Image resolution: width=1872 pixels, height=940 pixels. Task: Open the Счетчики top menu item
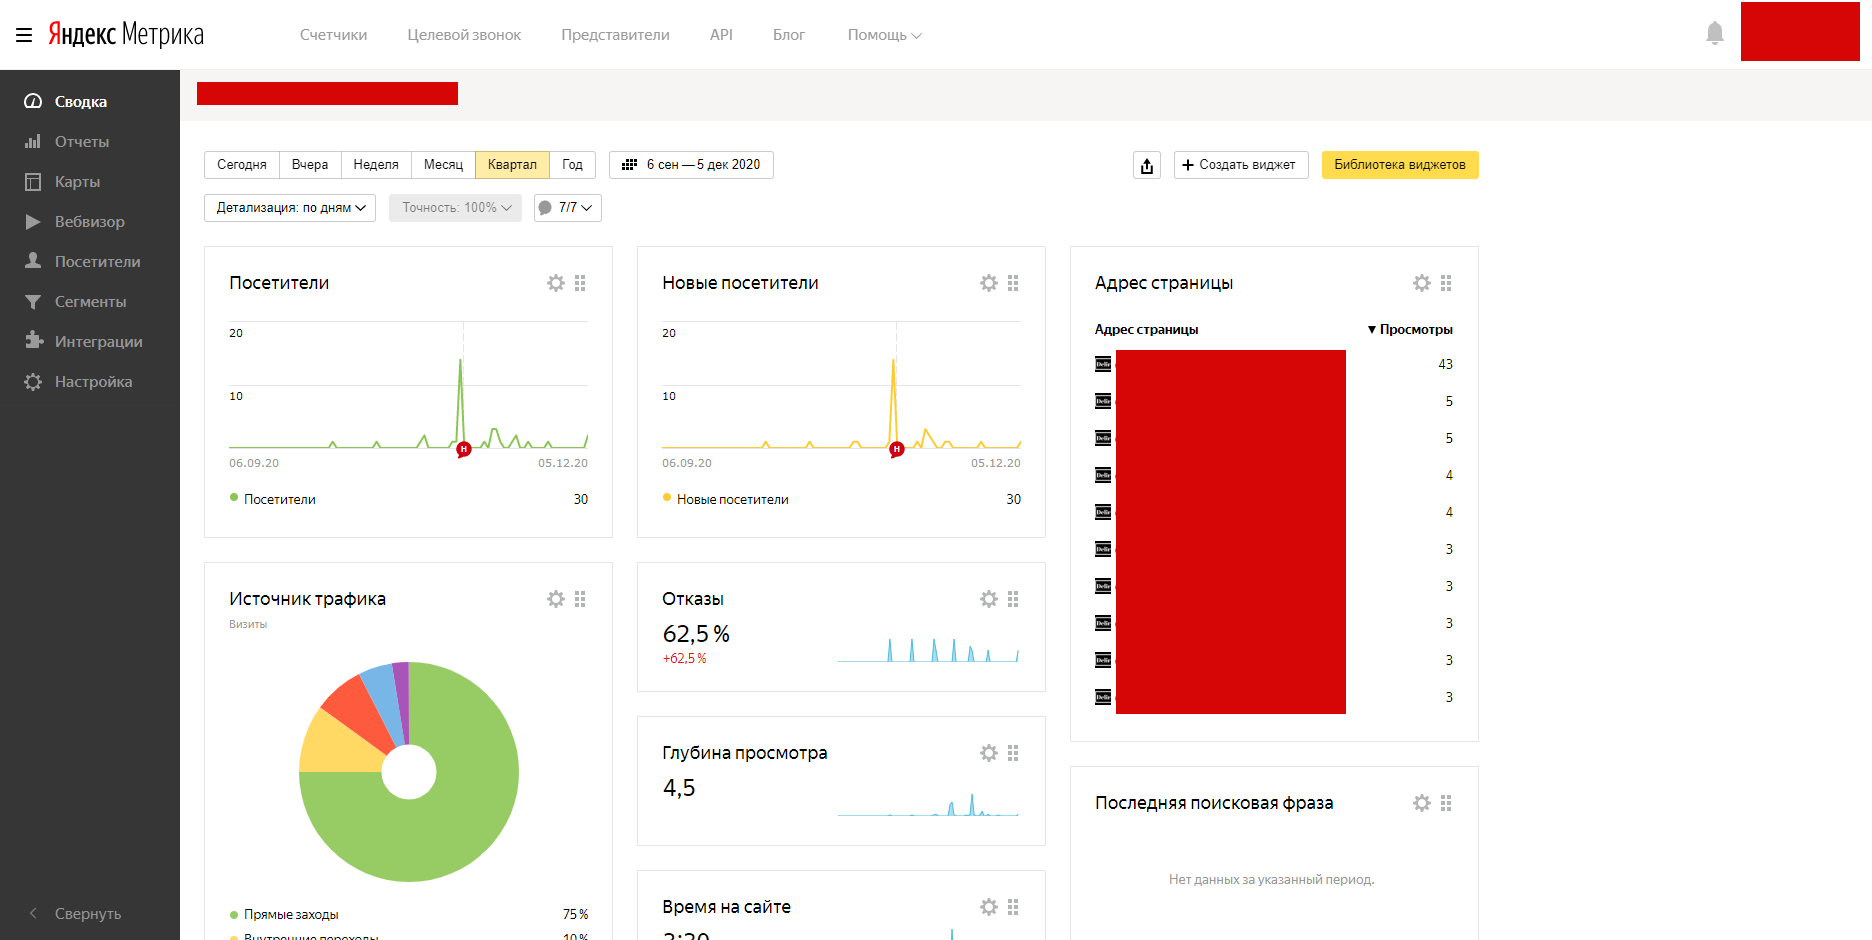333,35
